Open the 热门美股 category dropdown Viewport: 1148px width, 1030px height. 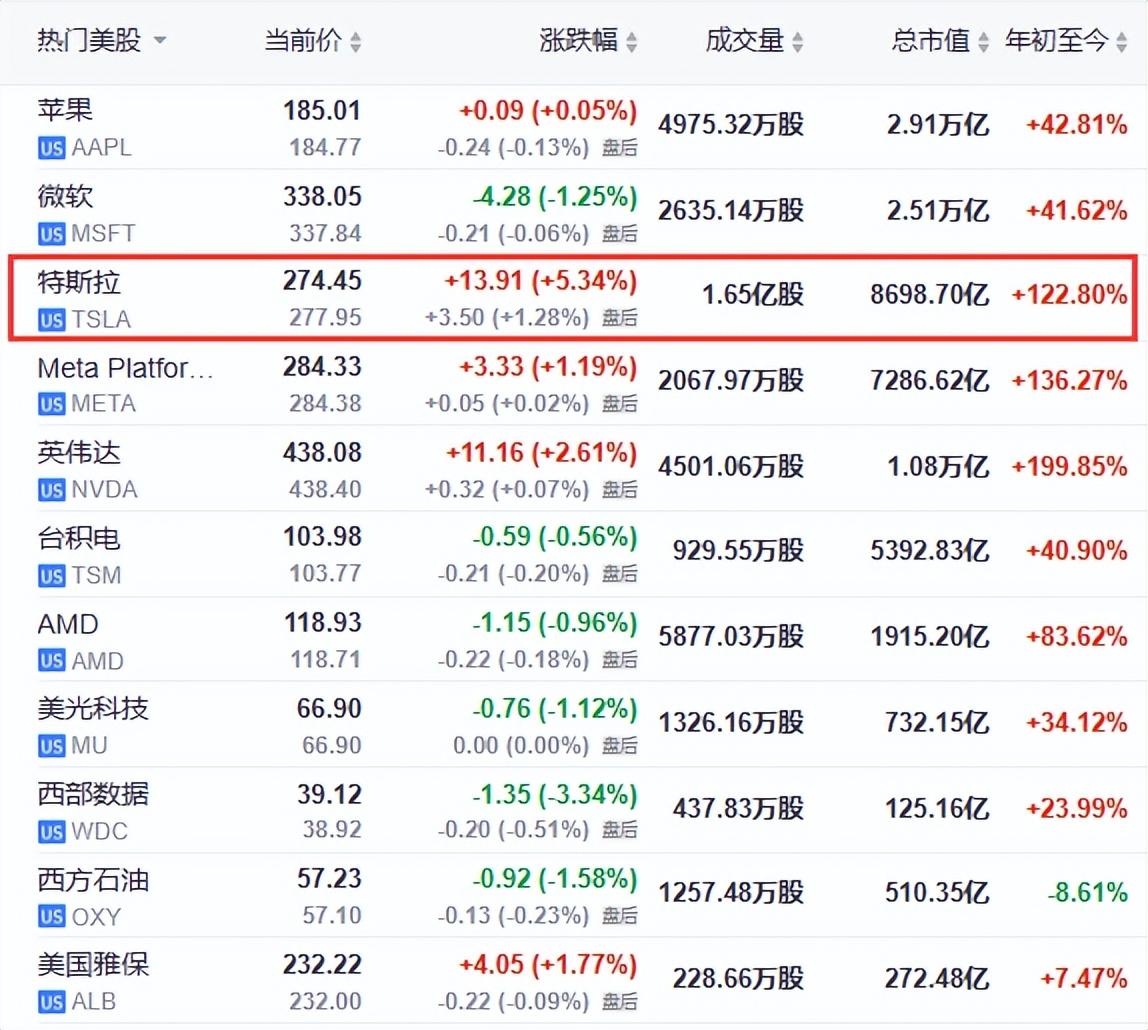pyautogui.click(x=101, y=40)
